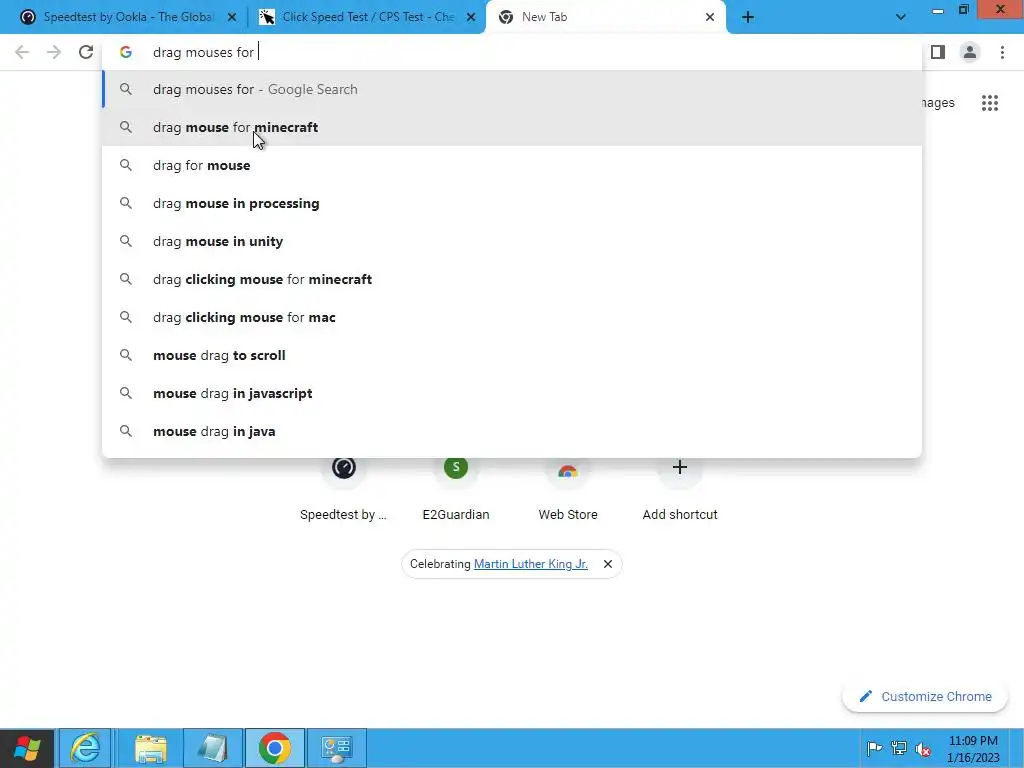Launch Internet Explorer from the taskbar
Screen dimensions: 1024x768
[x=86, y=748]
